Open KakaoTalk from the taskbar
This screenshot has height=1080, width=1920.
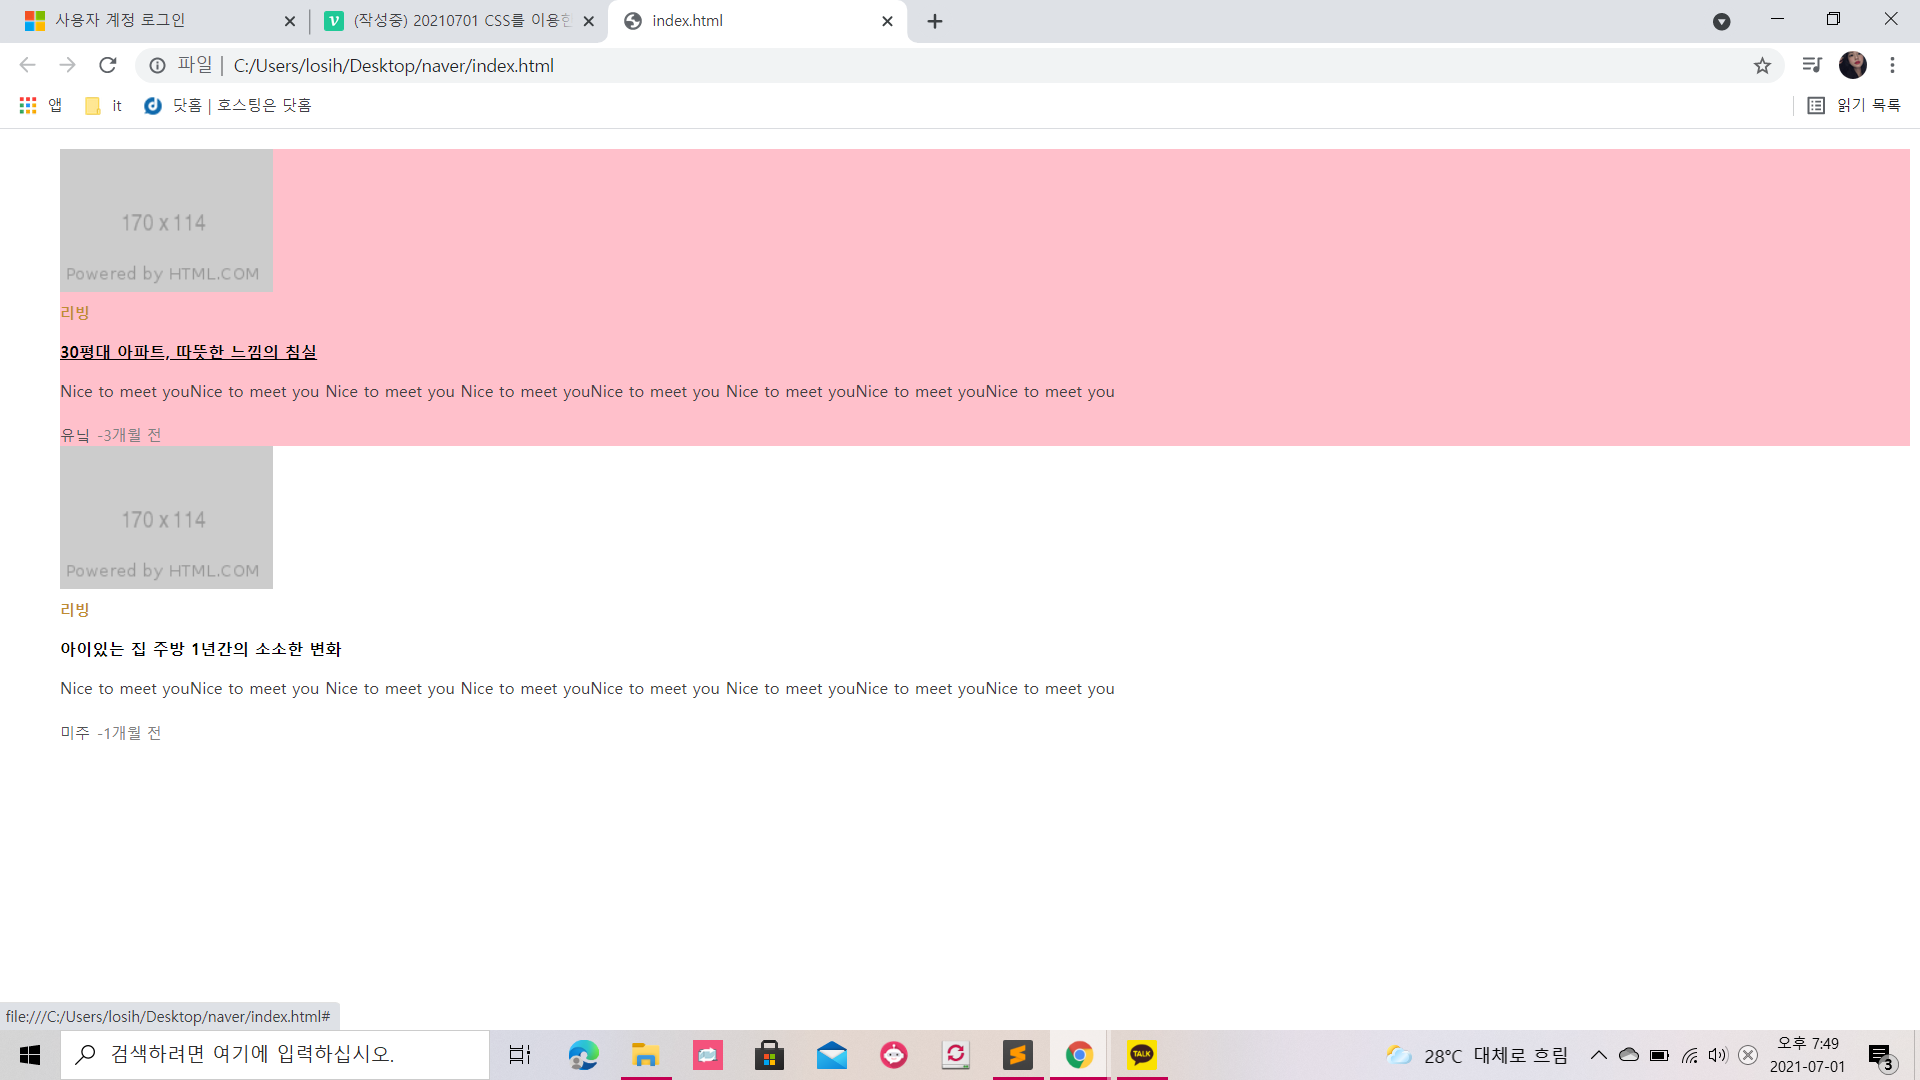1141,1055
